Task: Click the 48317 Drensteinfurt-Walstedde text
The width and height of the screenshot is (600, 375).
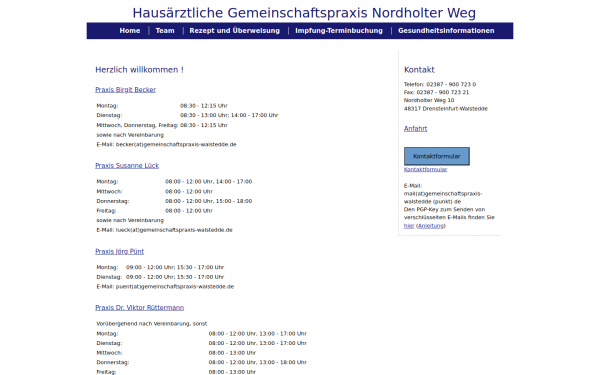Action: coord(446,109)
